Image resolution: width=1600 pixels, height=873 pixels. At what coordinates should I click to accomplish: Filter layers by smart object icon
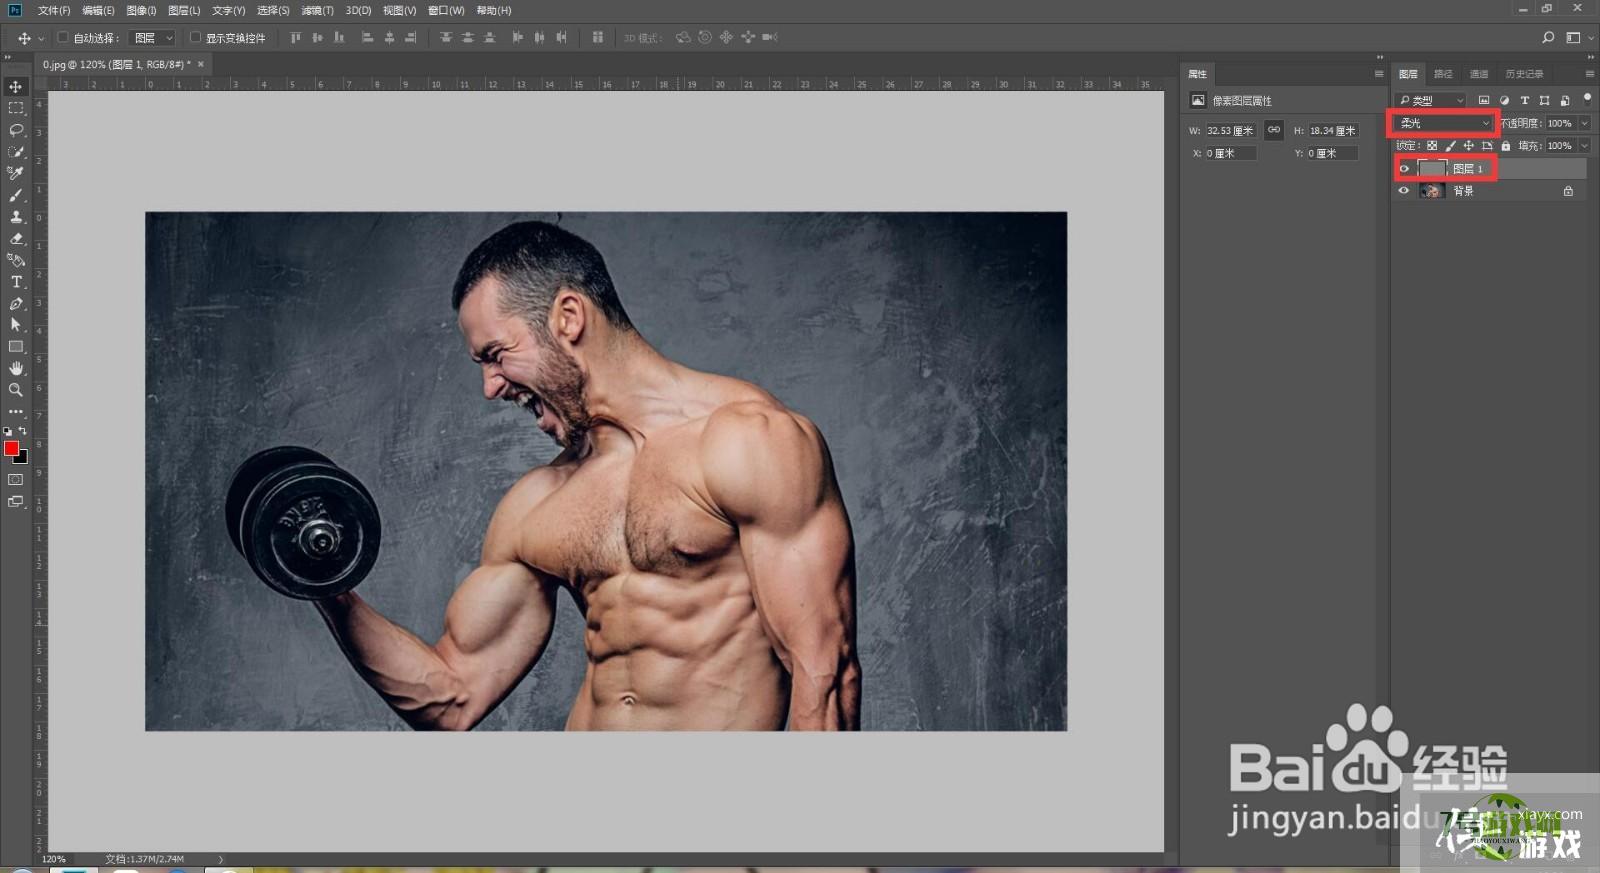click(x=1565, y=100)
